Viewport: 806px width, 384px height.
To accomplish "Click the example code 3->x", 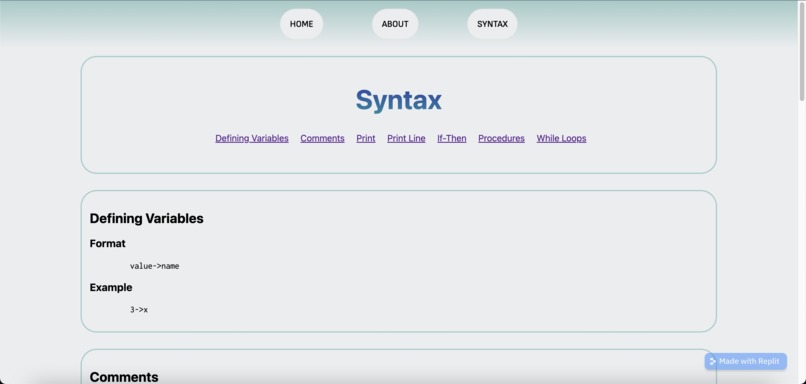I will pos(139,310).
